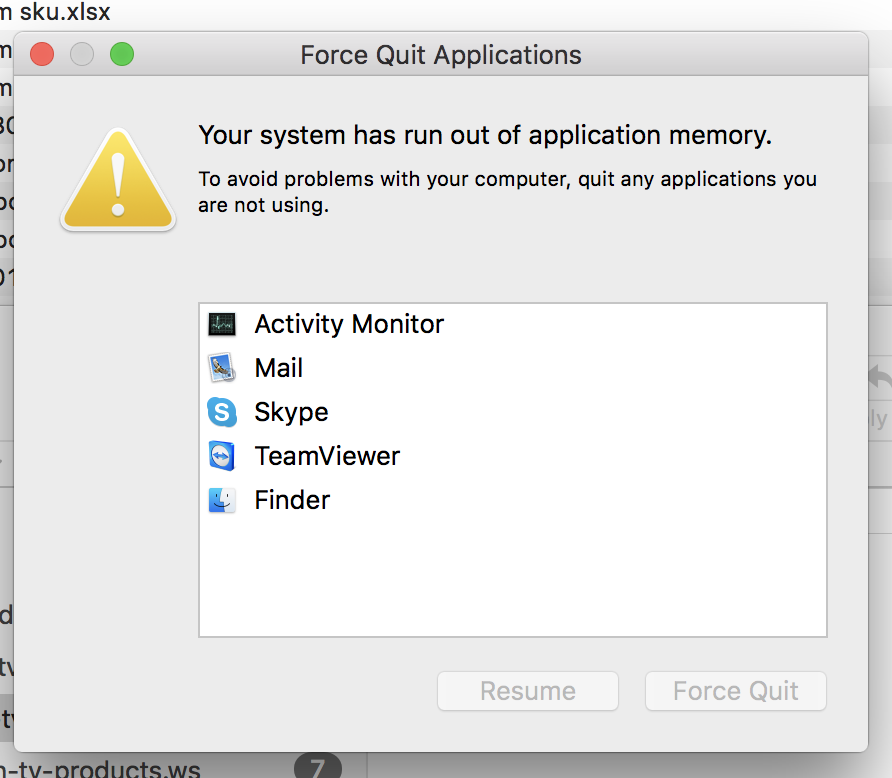This screenshot has width=892, height=778.
Task: Select the "Activity Monitor" name in the list
Action: tap(349, 324)
